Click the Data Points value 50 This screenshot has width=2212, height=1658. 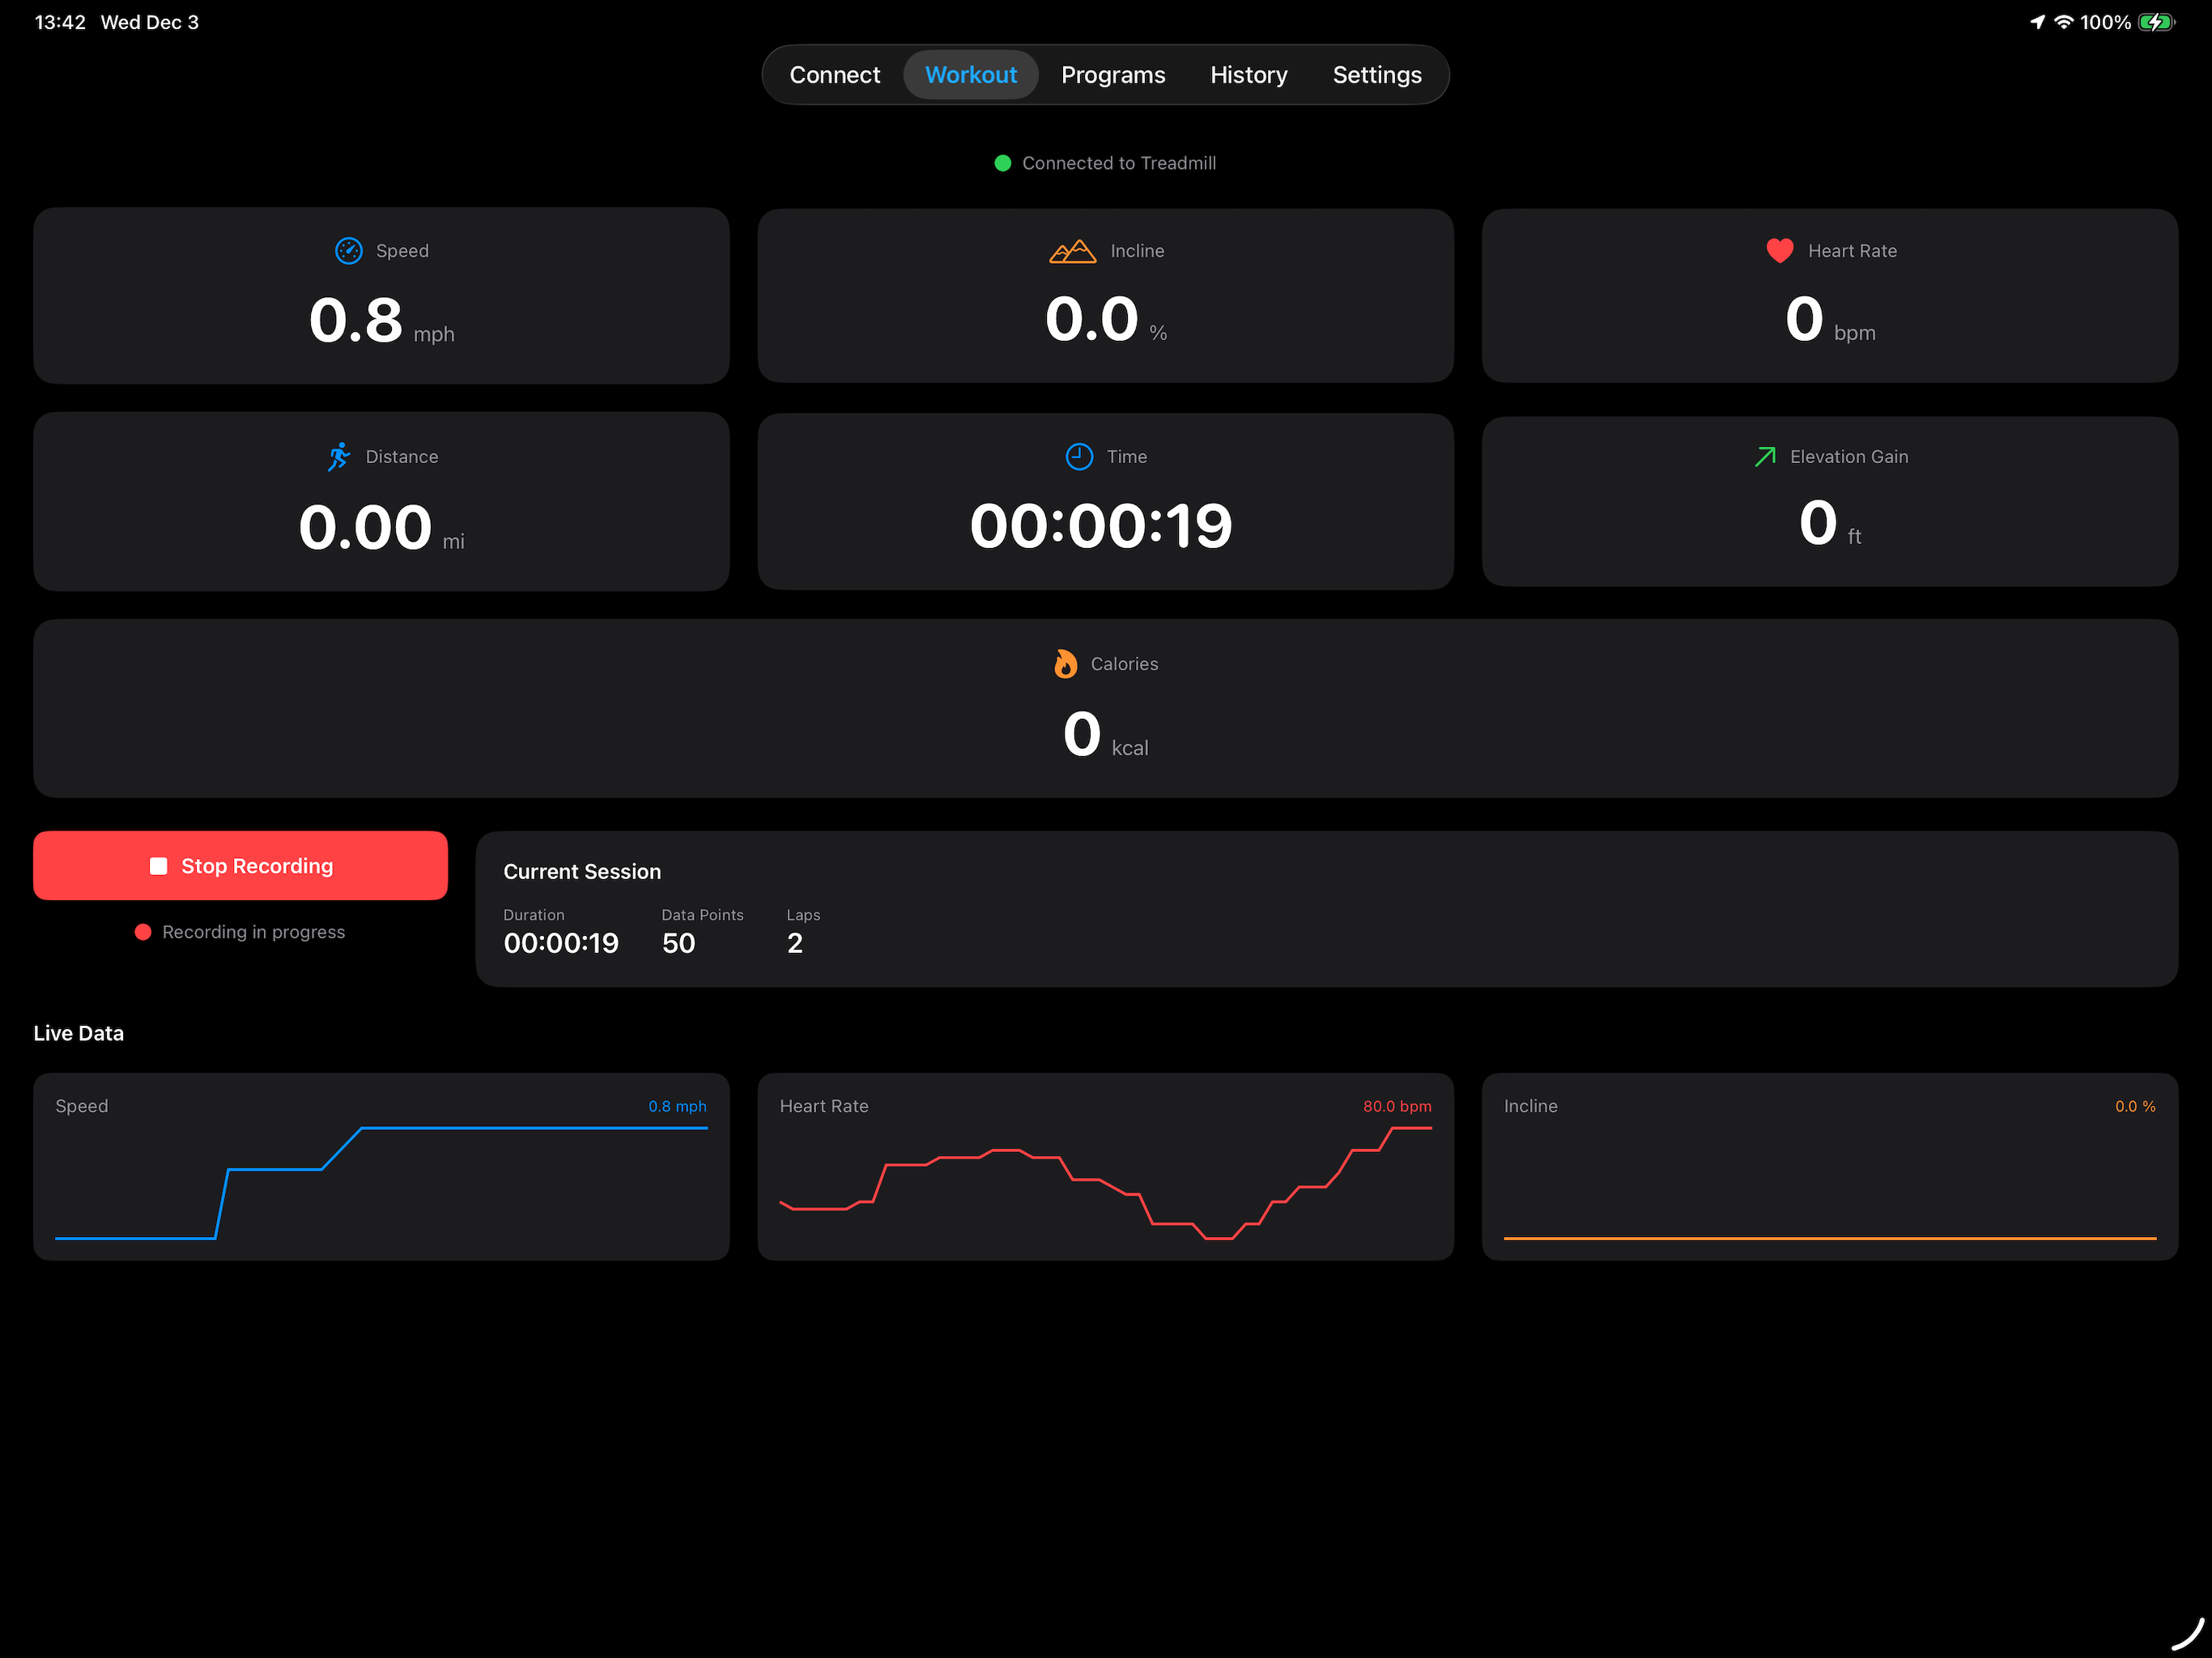(x=678, y=943)
